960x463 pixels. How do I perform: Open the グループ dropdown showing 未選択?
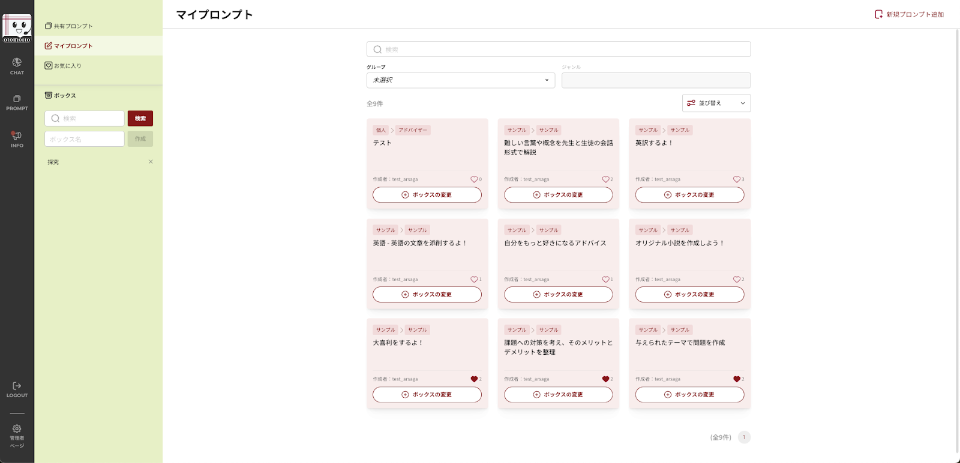tap(460, 80)
